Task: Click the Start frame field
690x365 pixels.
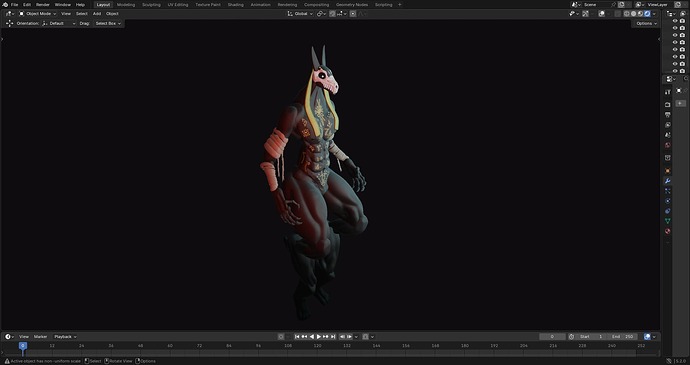Action: [x=591, y=336]
